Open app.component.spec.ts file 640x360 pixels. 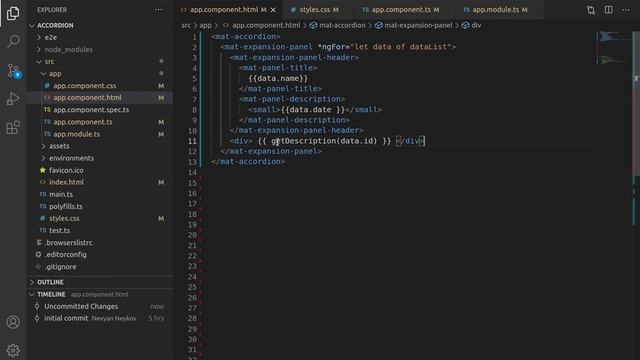91,110
